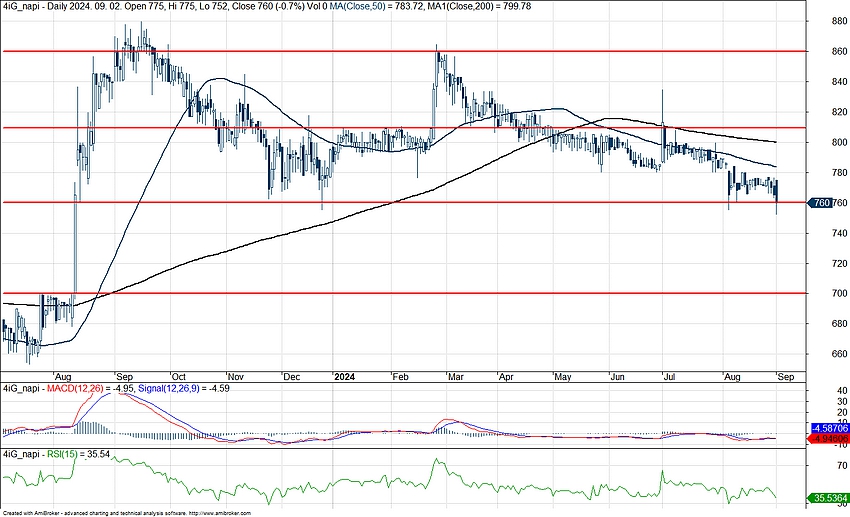Select the red horizontal line at 700
The height and width of the screenshot is (517, 850).
point(404,293)
